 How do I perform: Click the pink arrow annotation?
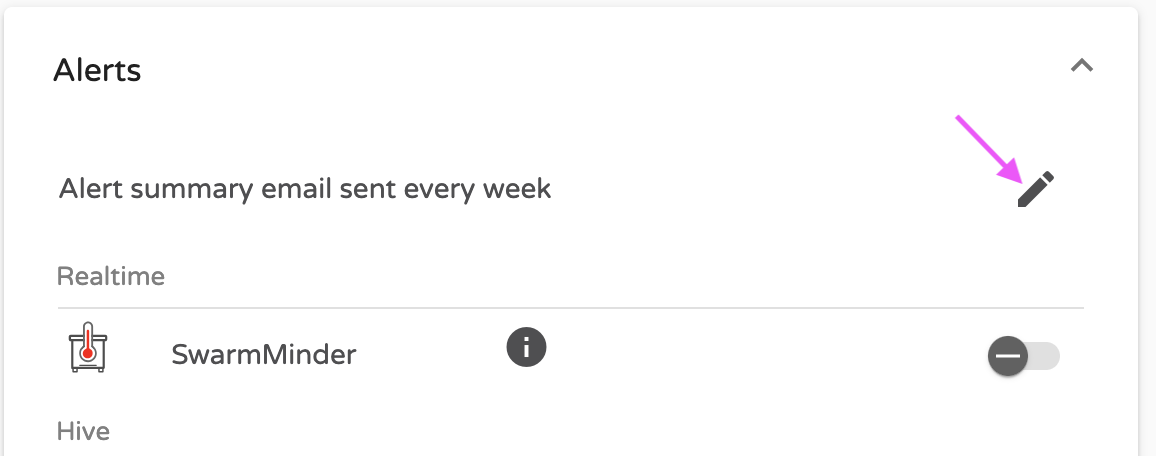point(989,149)
